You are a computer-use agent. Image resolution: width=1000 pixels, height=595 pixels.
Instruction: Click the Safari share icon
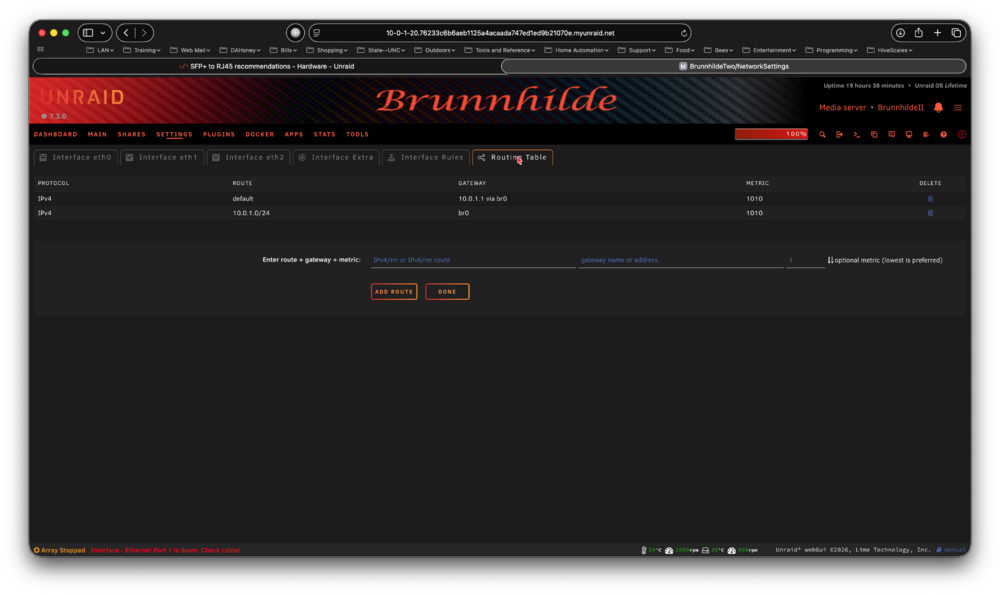click(x=918, y=33)
